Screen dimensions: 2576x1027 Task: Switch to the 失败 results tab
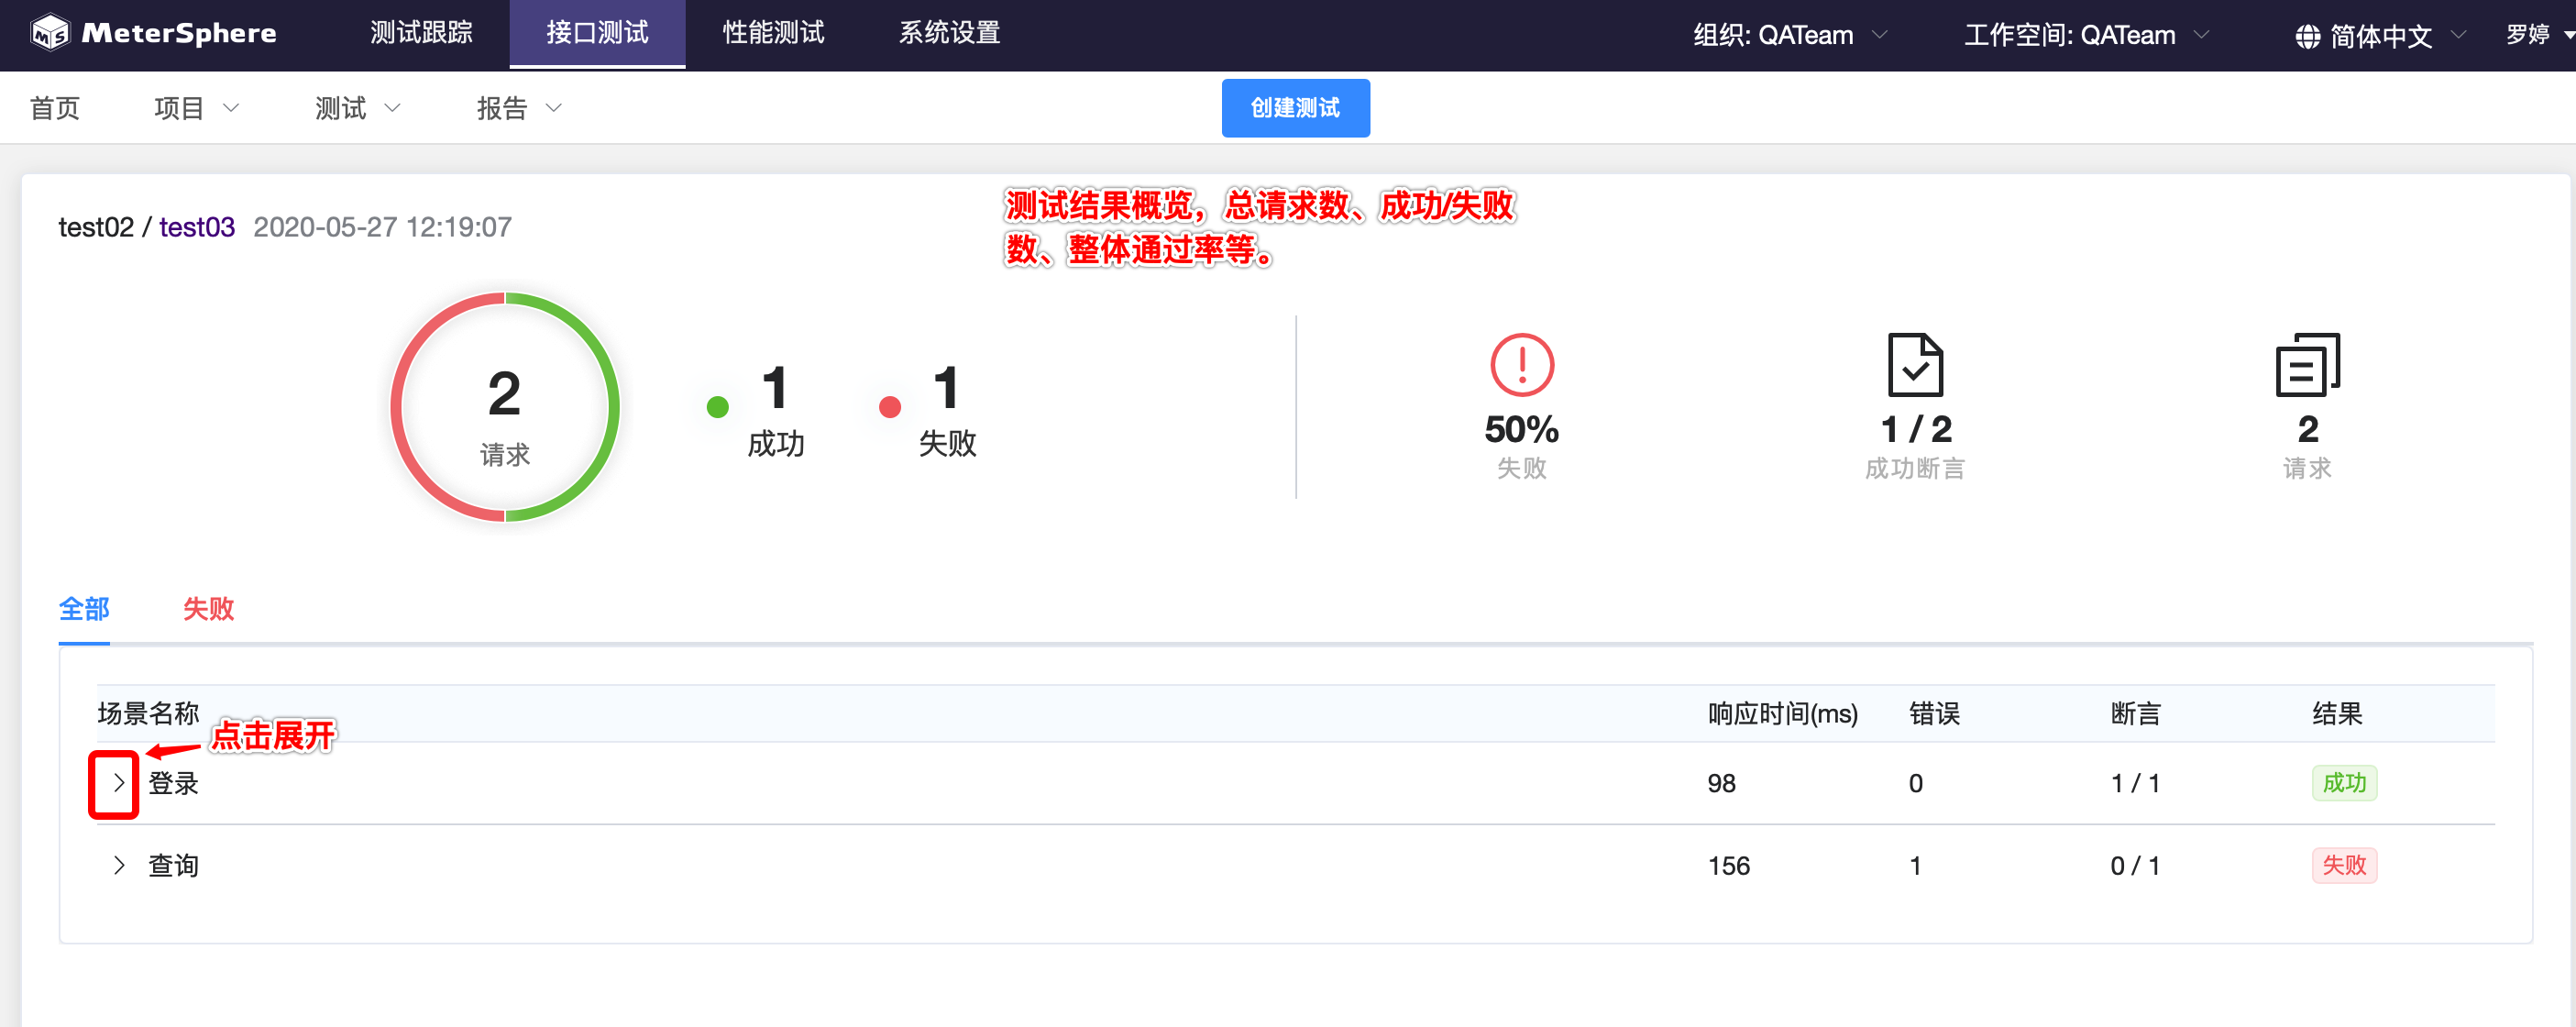(x=208, y=608)
